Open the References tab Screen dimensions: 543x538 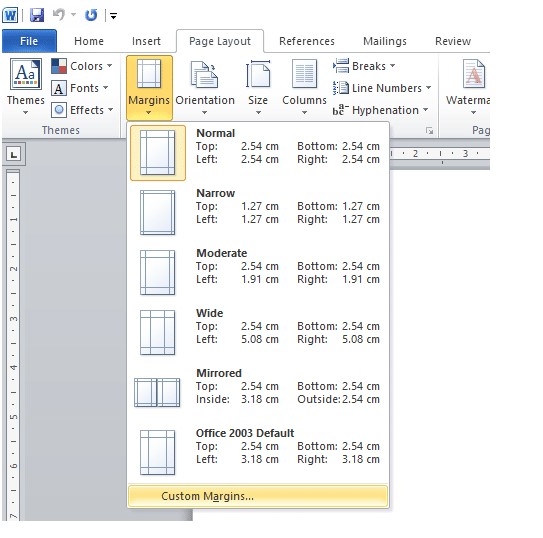[307, 41]
